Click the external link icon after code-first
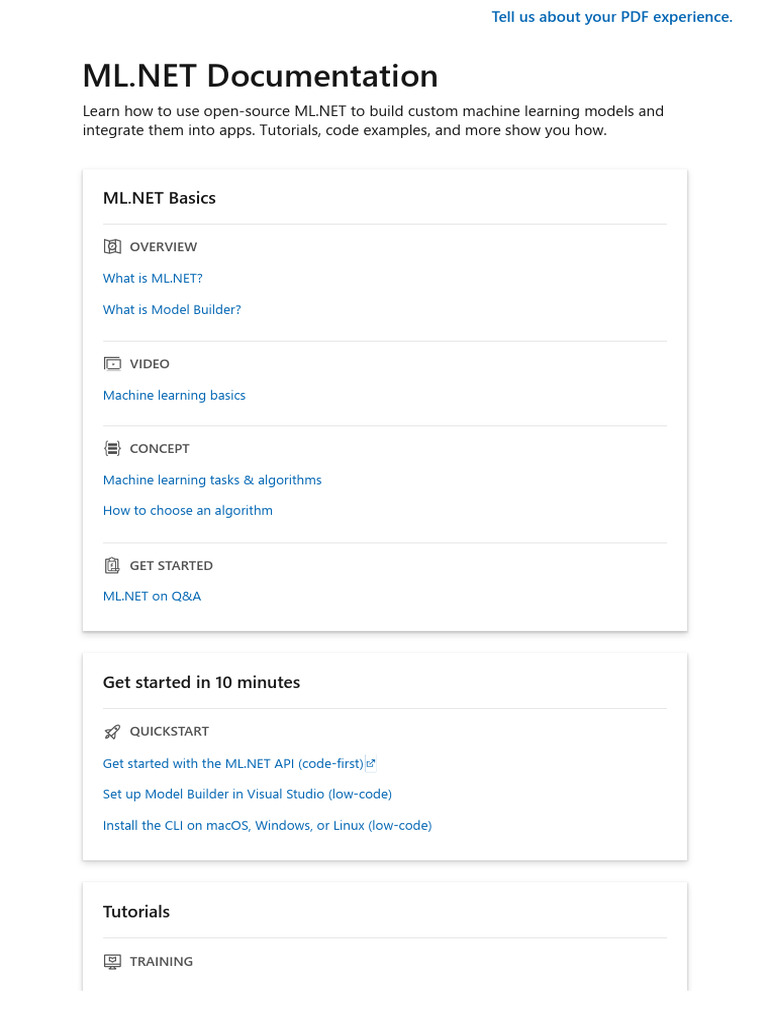 coord(371,764)
